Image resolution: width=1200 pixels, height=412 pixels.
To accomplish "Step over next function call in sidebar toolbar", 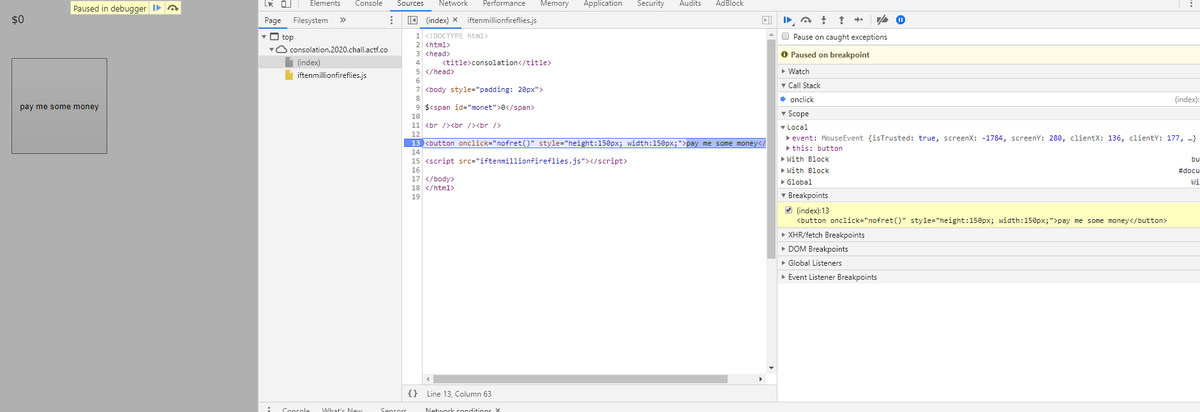I will [806, 21].
